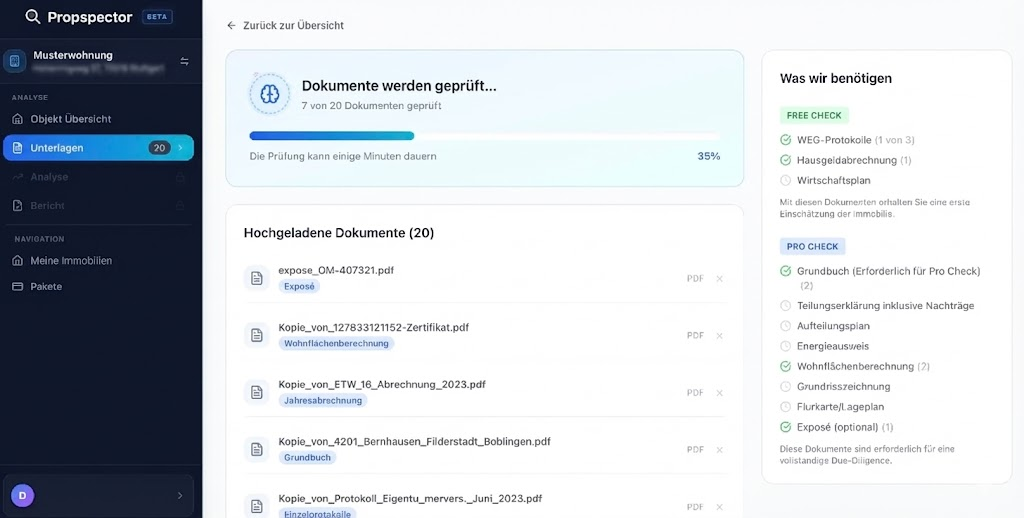Click the Exposé (optional) check icon
Image resolution: width=1024 pixels, height=518 pixels.
pyautogui.click(x=786, y=427)
